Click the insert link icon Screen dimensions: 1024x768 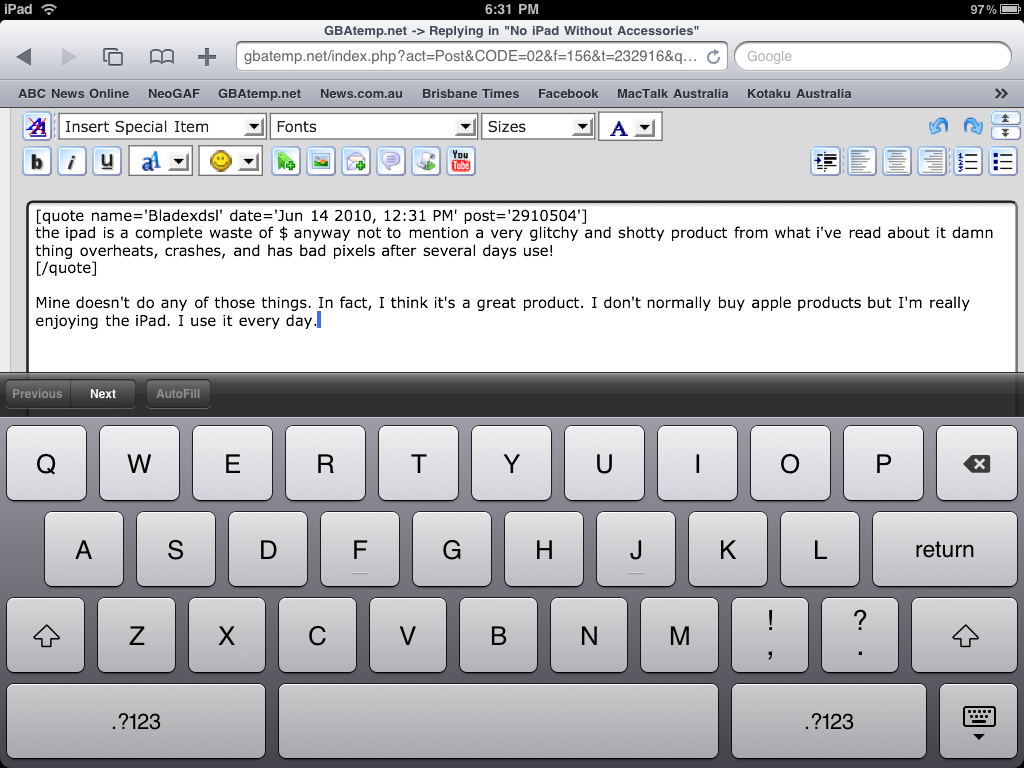pos(285,161)
